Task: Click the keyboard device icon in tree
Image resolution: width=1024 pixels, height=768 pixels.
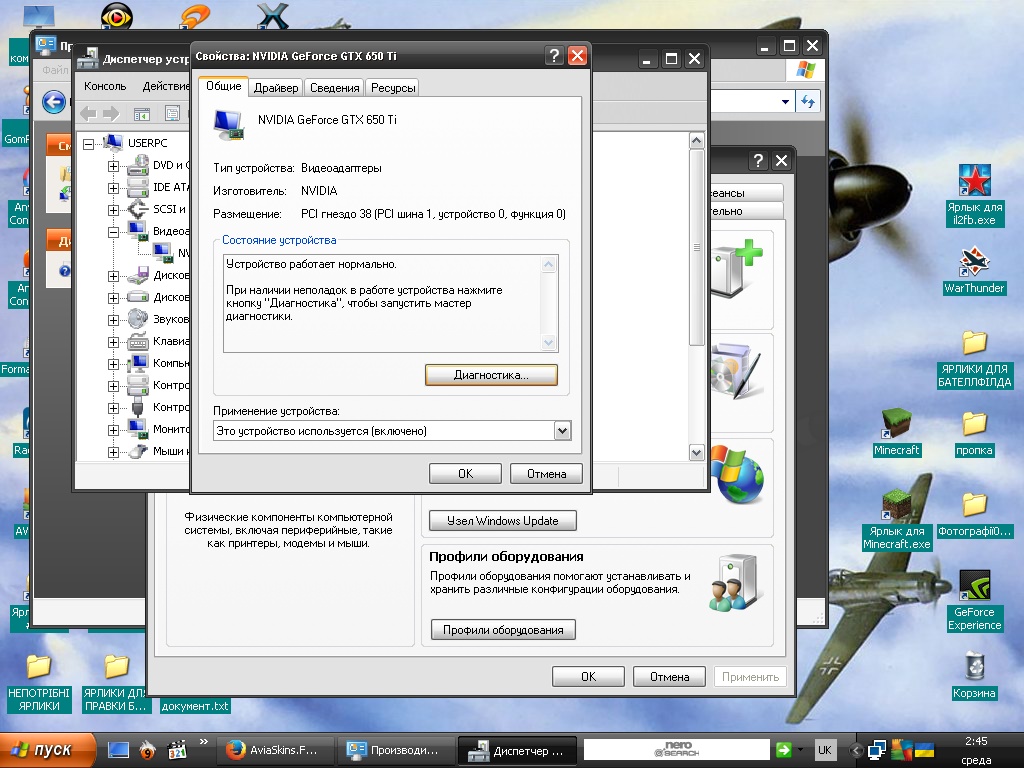Action: click(x=138, y=341)
